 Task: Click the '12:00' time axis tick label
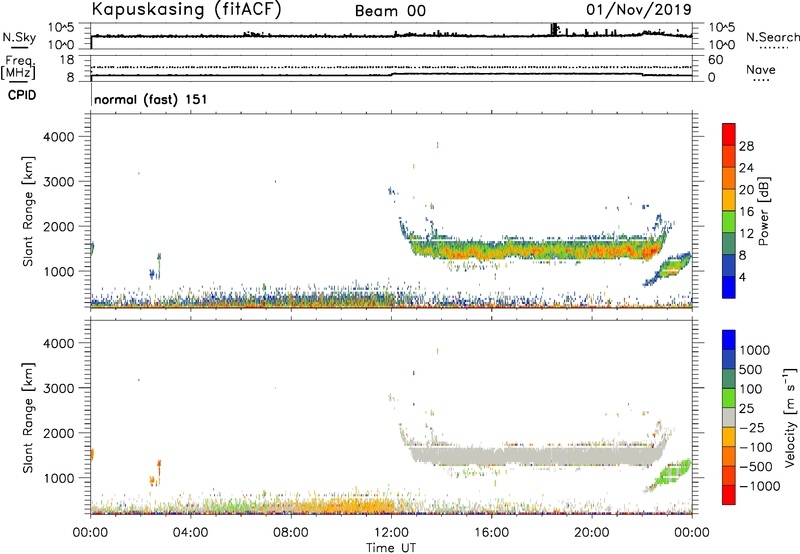click(x=391, y=533)
